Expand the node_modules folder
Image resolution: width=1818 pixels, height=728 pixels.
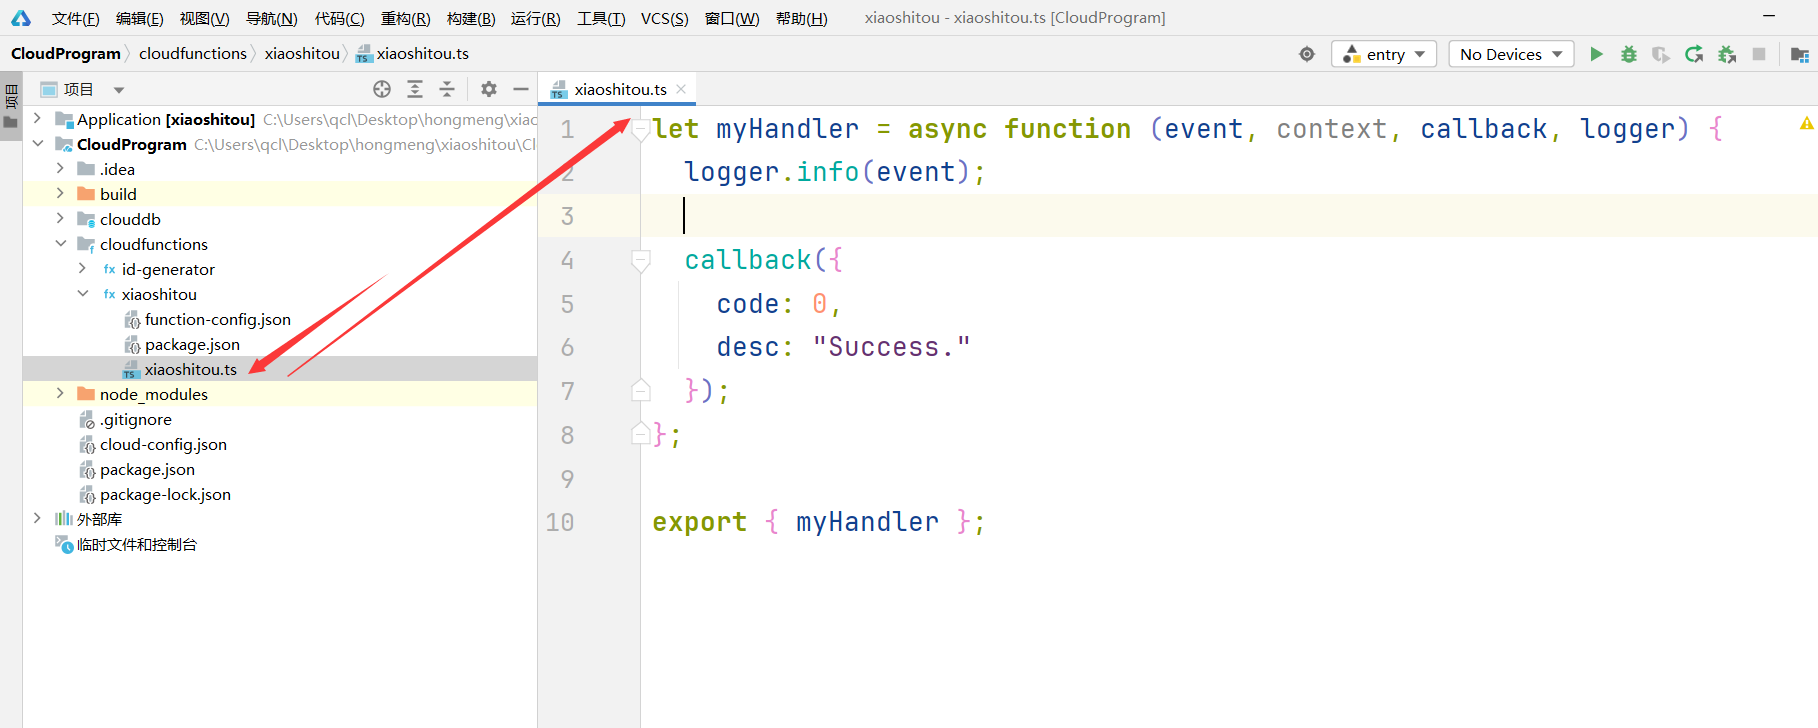[x=60, y=394]
